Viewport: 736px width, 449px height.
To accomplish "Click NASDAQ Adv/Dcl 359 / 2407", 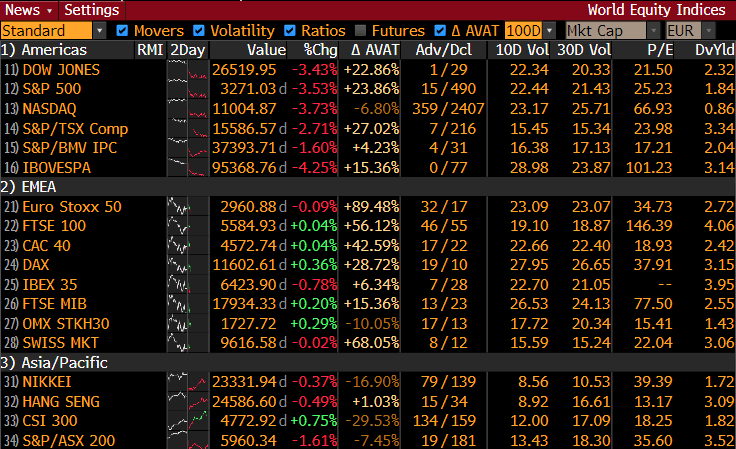I will [x=448, y=109].
